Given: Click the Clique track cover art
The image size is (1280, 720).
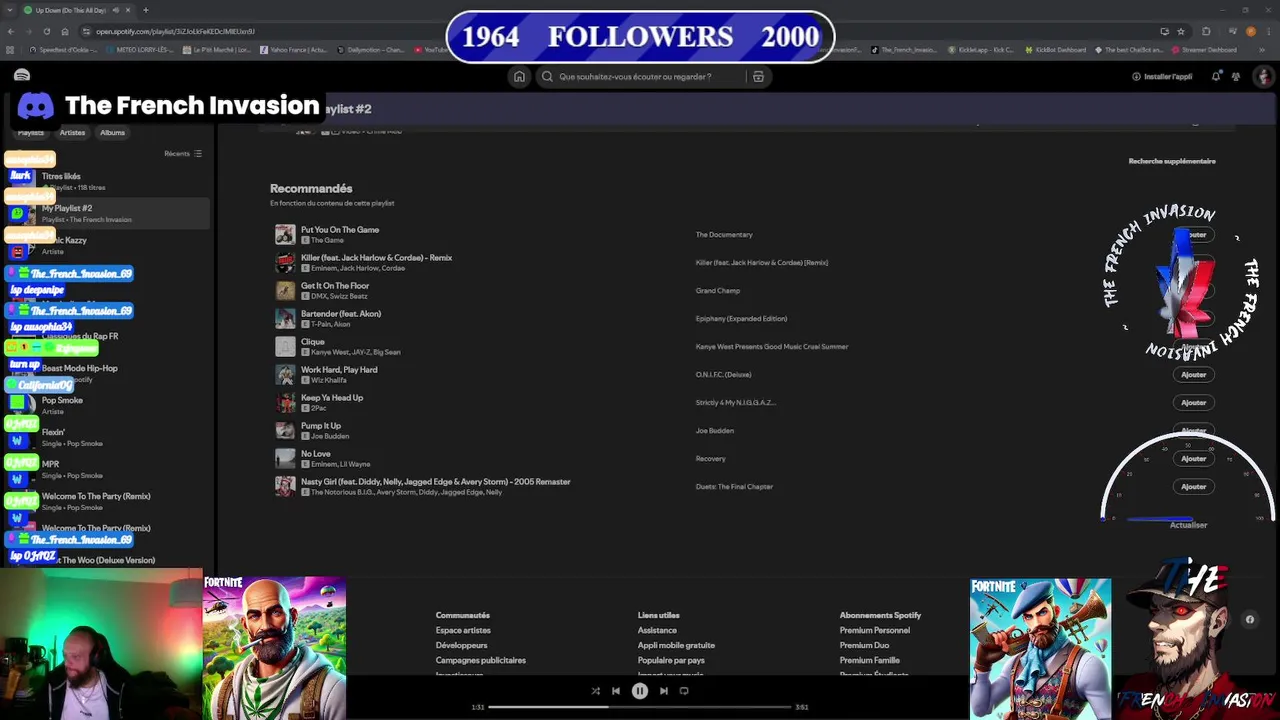Looking at the screenshot, I should click(x=285, y=346).
